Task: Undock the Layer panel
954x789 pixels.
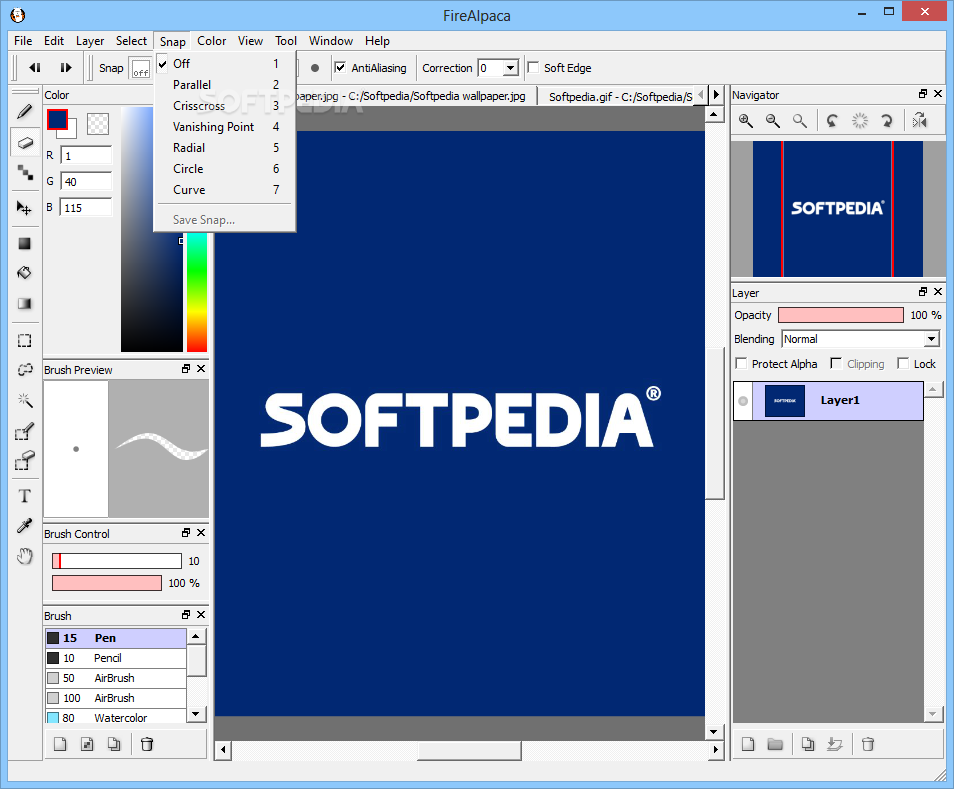Action: [923, 292]
